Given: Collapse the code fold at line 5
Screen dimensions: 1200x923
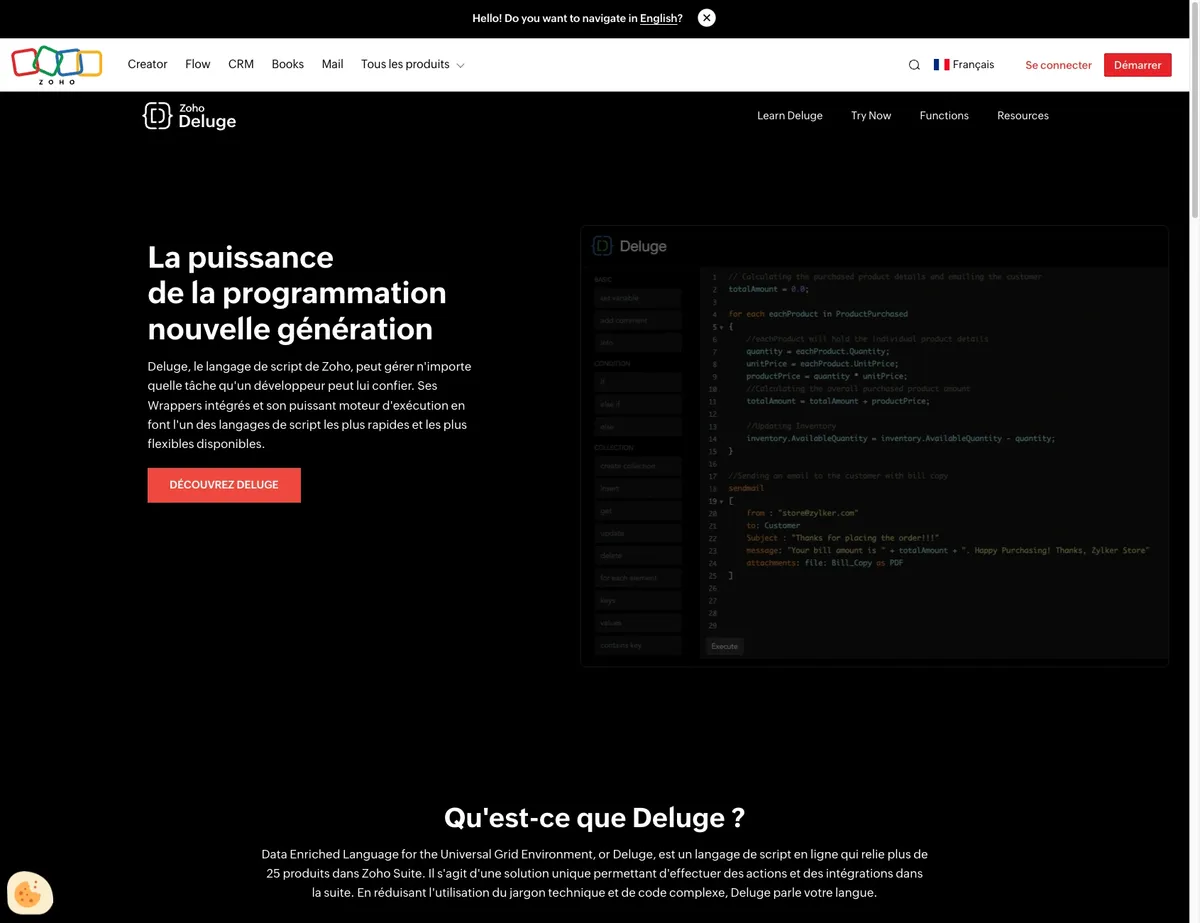Looking at the screenshot, I should pos(722,327).
